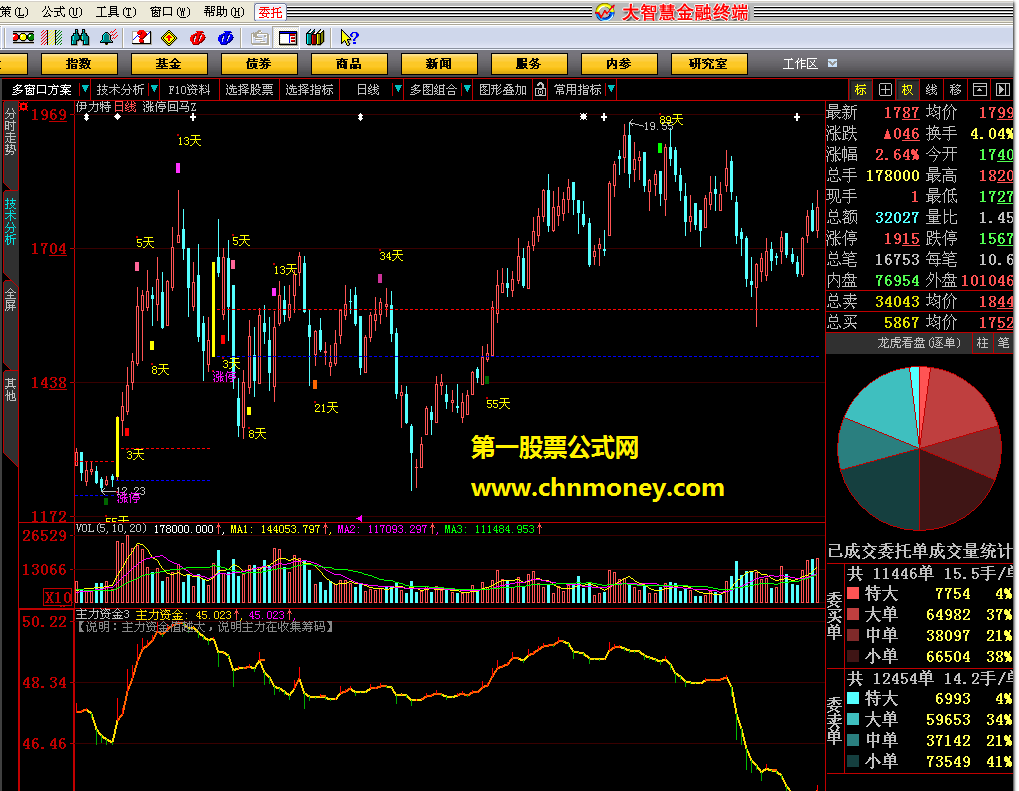Viewport: 1019px width, 791px height.
Task: Click the red gear icon at chart corner
Action: point(23,107)
